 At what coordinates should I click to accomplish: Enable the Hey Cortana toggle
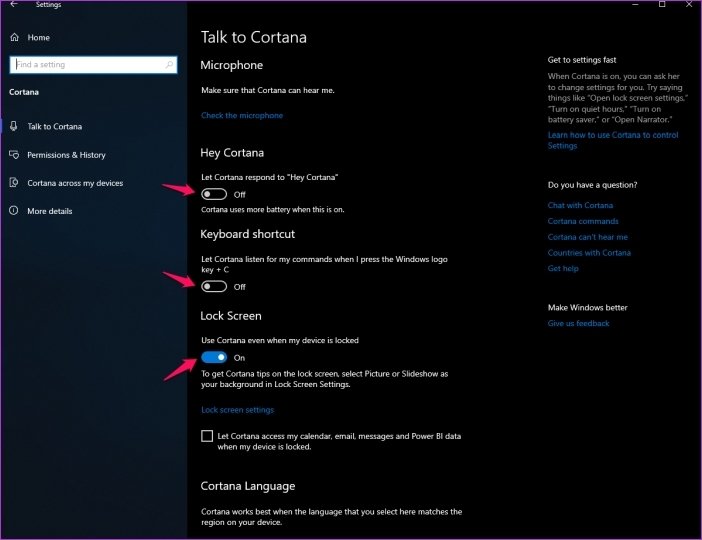pos(214,194)
